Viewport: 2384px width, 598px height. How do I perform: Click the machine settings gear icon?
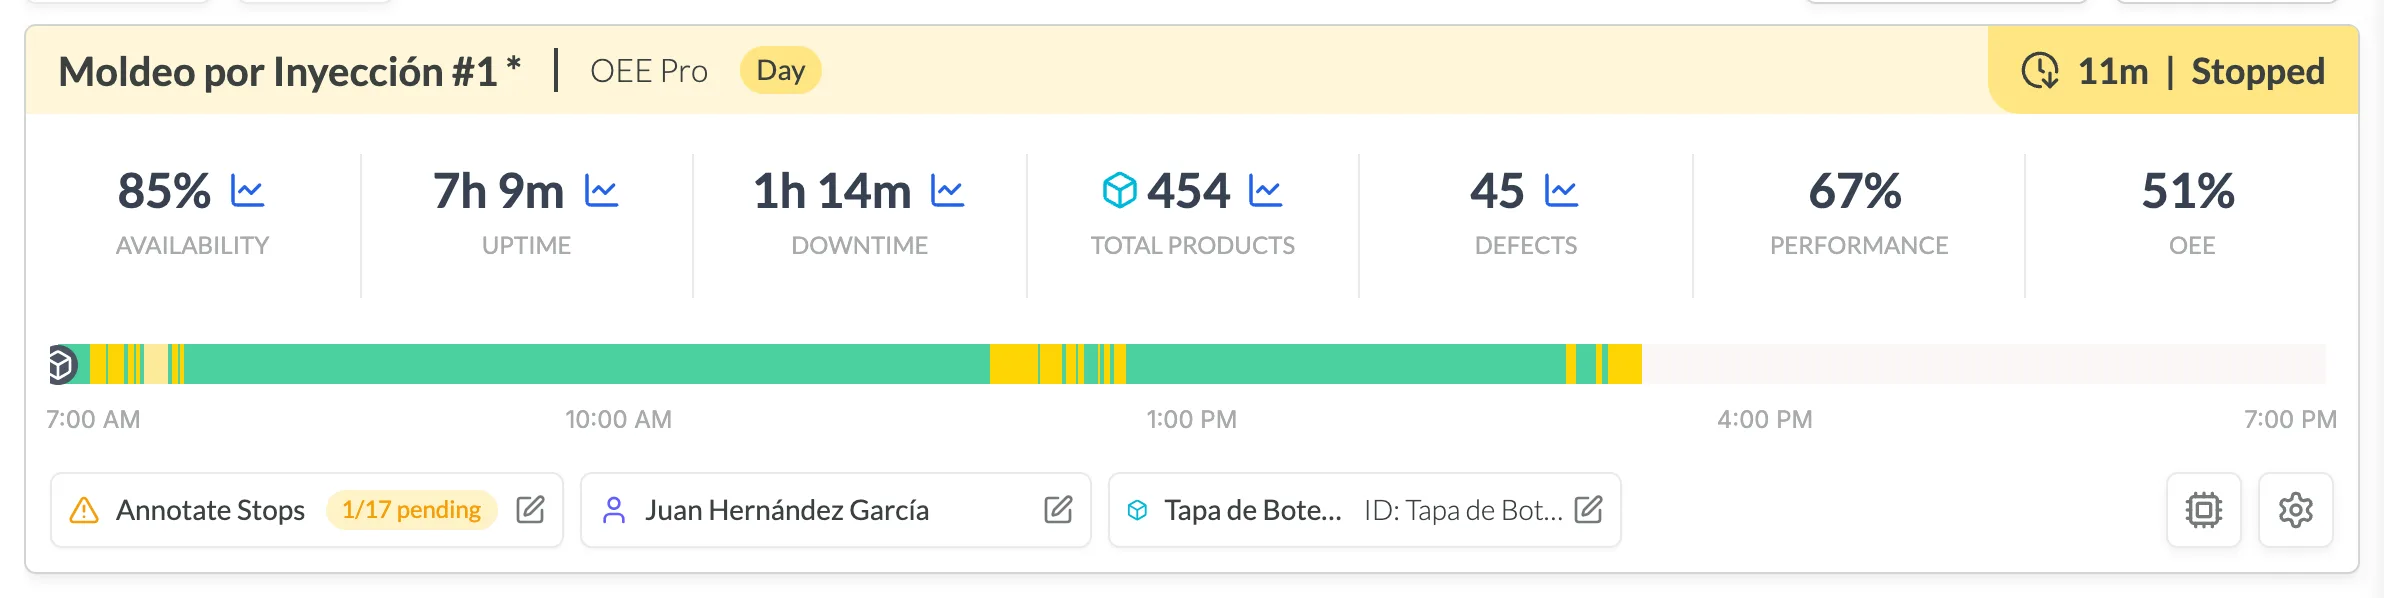click(x=2295, y=510)
